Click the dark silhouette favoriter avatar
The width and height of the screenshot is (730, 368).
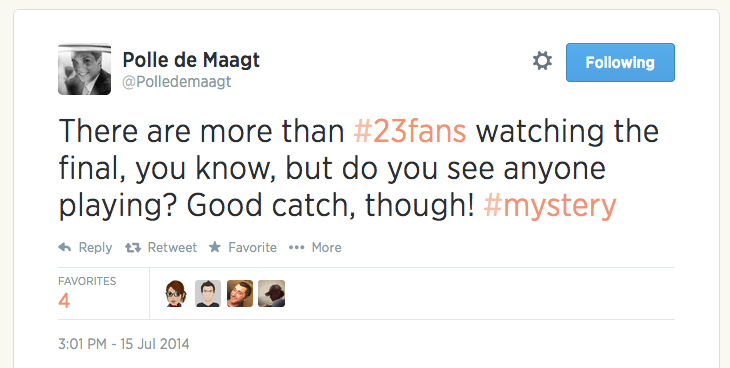[271, 293]
